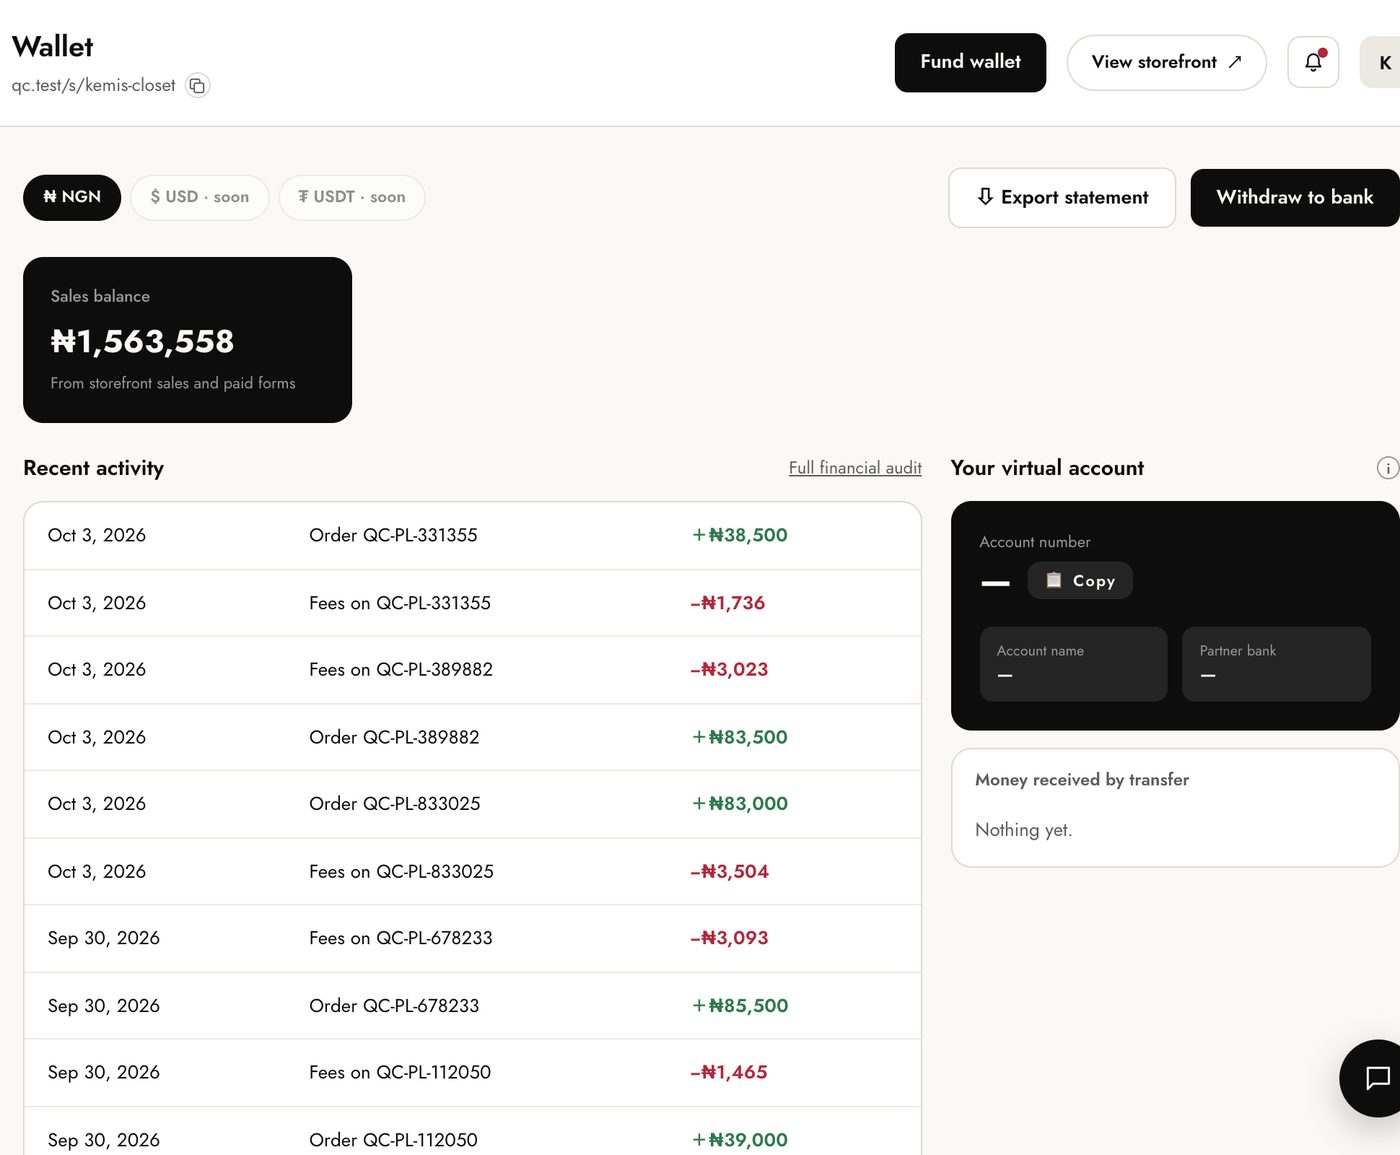Click the Money received by transfer heading
Screen dimensions: 1400x1155
coord(1082,780)
